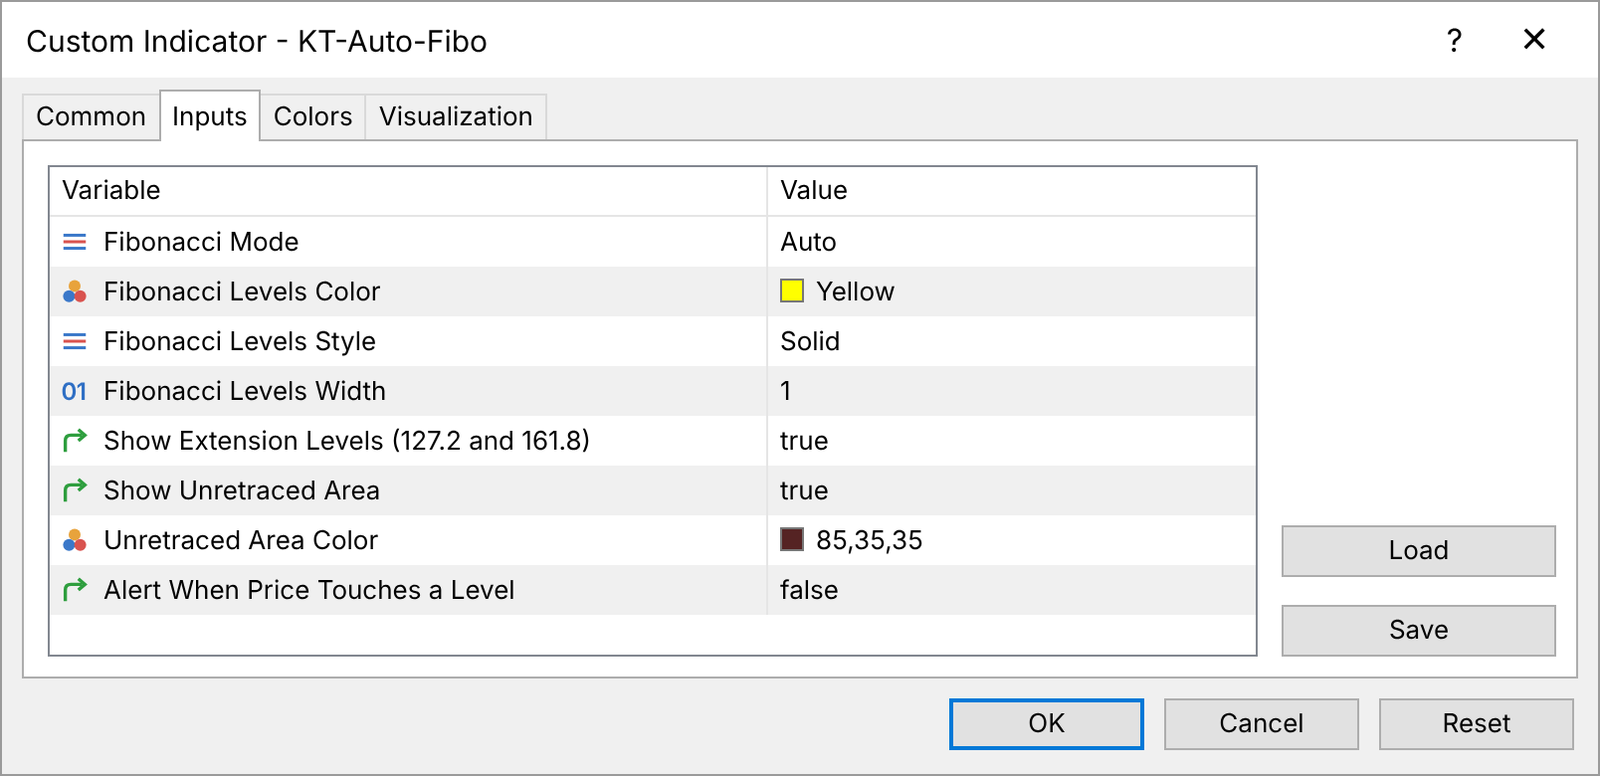Click the 85,35,35 dark red swatch

pyautogui.click(x=792, y=540)
